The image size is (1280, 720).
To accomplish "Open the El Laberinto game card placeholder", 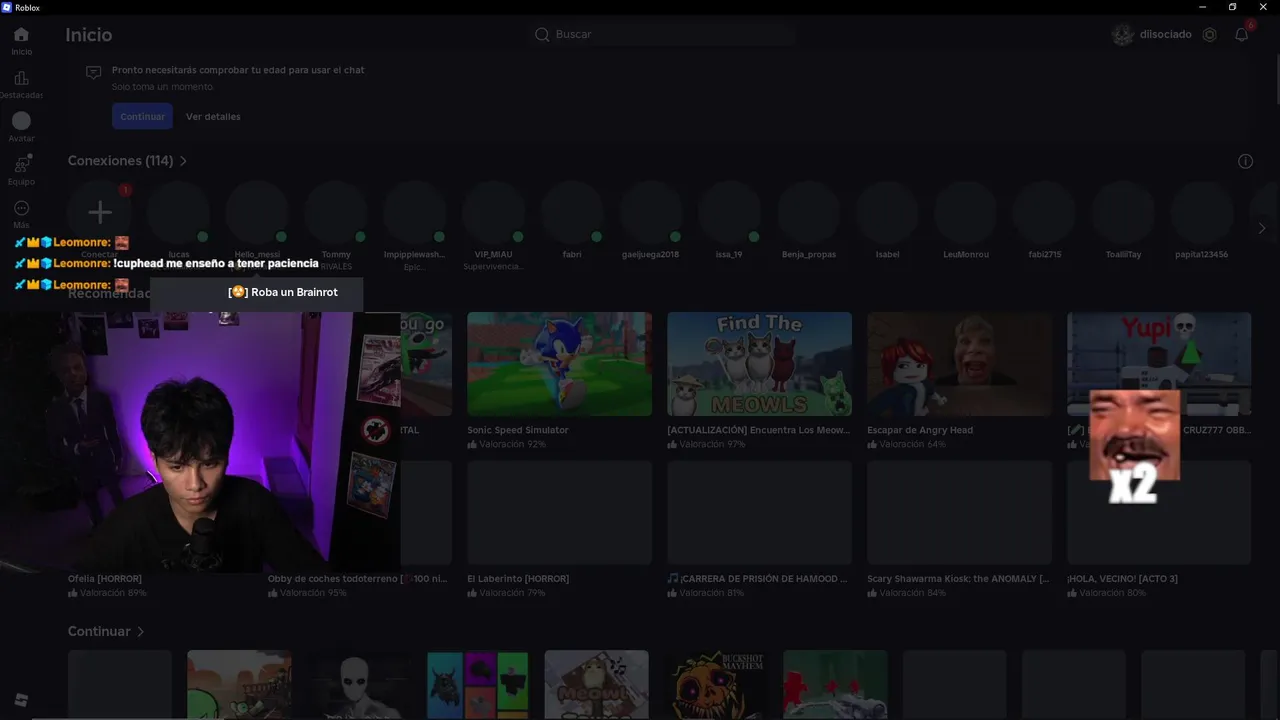I will pyautogui.click(x=559, y=512).
